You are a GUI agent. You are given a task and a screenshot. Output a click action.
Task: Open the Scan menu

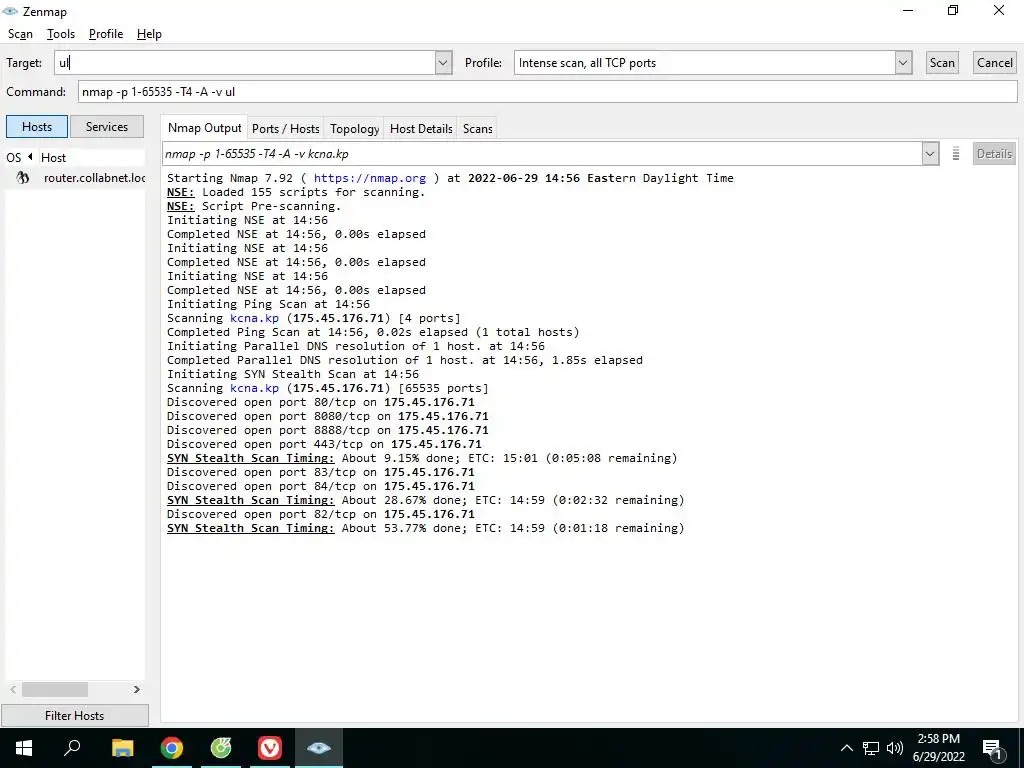20,34
